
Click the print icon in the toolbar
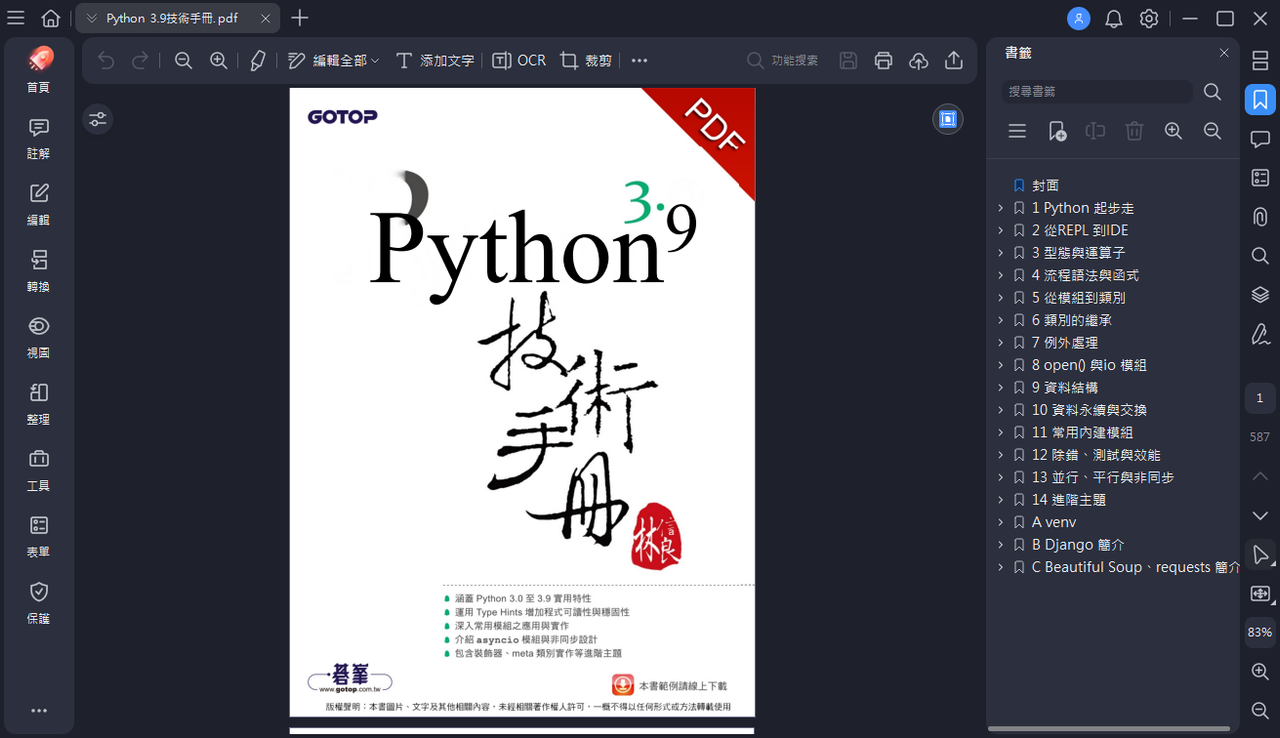883,60
